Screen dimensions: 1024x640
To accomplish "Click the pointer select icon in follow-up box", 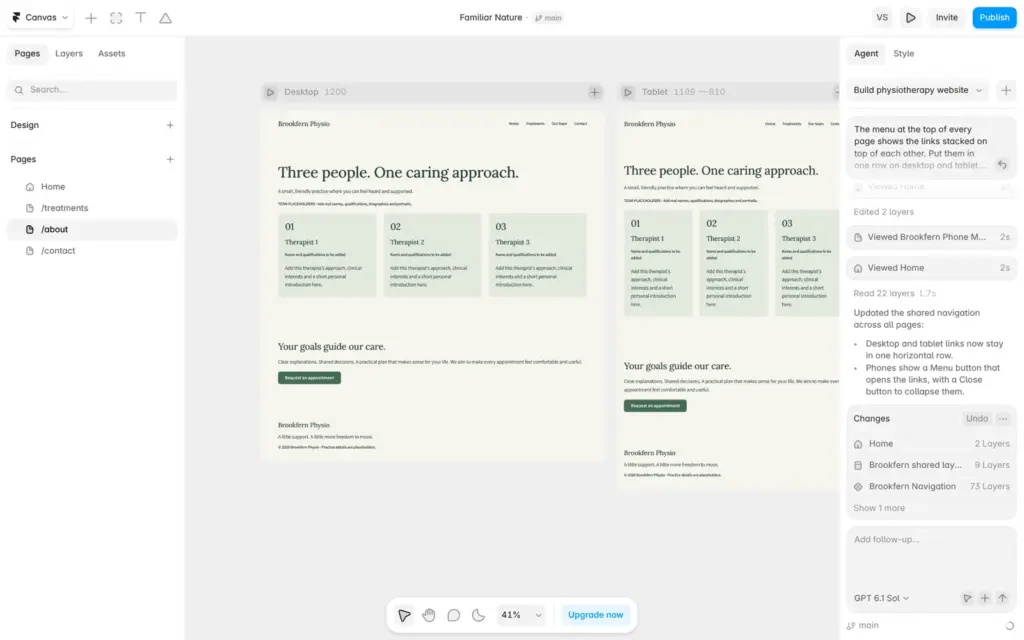I will click(x=967, y=598).
